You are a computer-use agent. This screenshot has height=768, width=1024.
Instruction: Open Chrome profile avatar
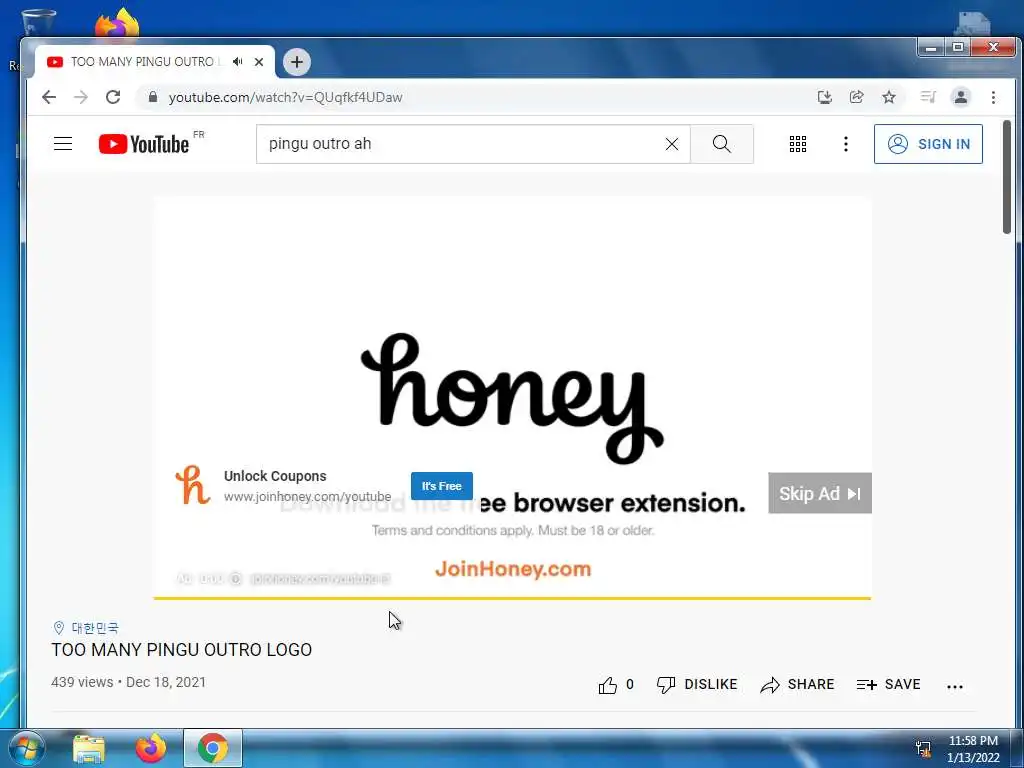point(961,97)
